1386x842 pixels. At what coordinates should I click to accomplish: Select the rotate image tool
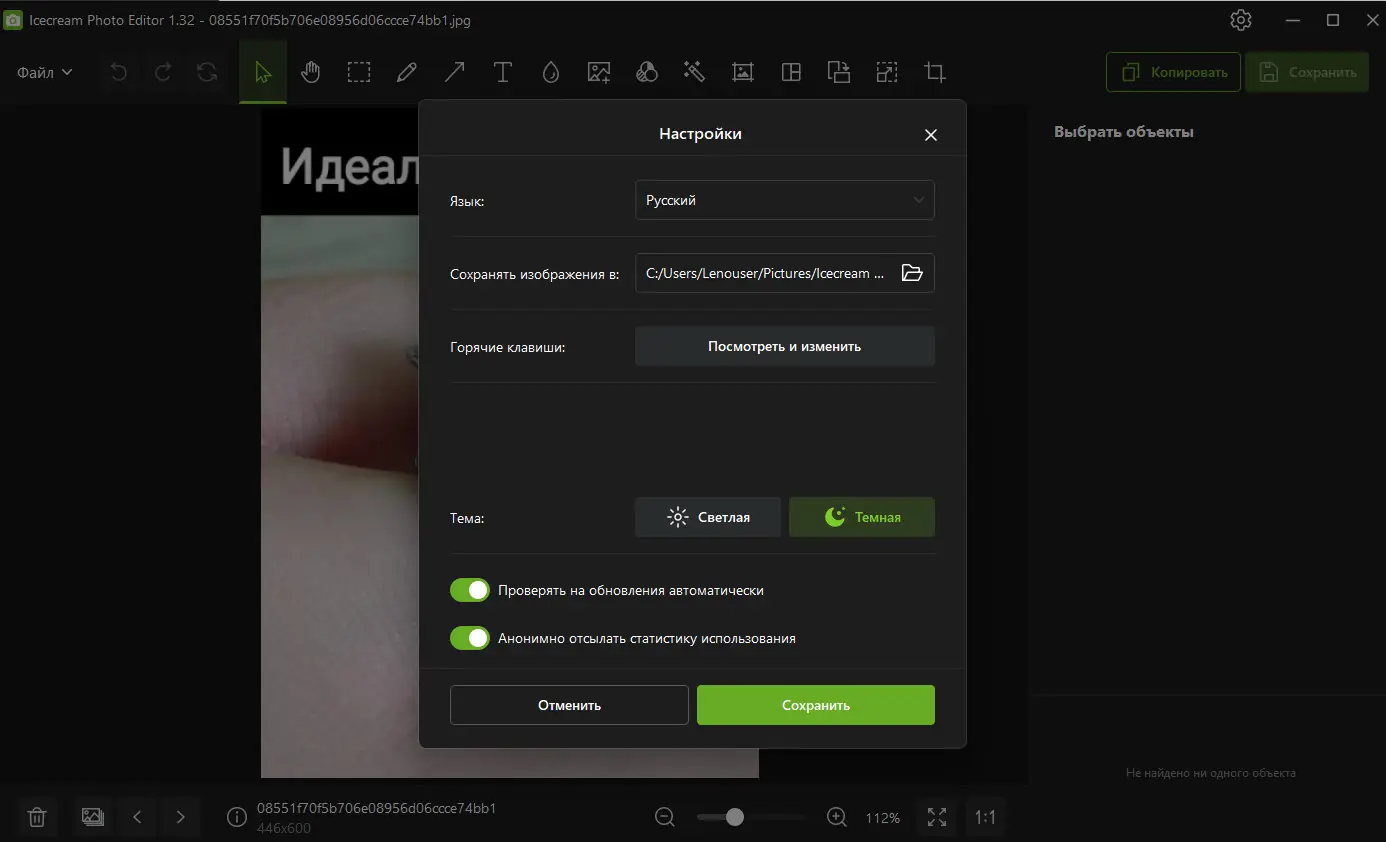pyautogui.click(x=838, y=72)
